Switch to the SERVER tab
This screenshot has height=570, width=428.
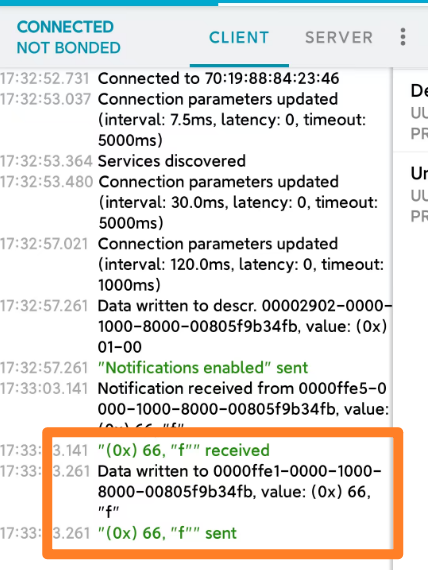pos(339,37)
